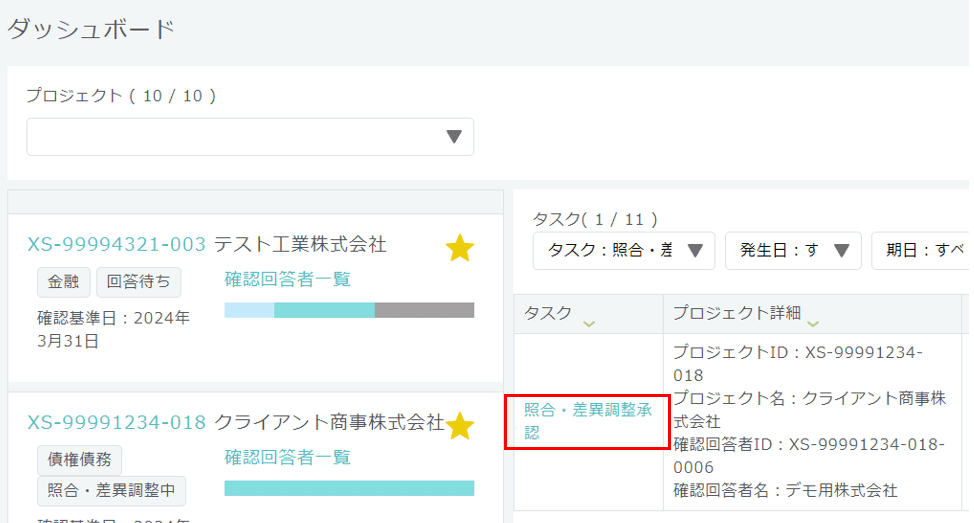Click the クライアント商事 teal progress bar
The height and width of the screenshot is (523, 974).
pos(349,488)
